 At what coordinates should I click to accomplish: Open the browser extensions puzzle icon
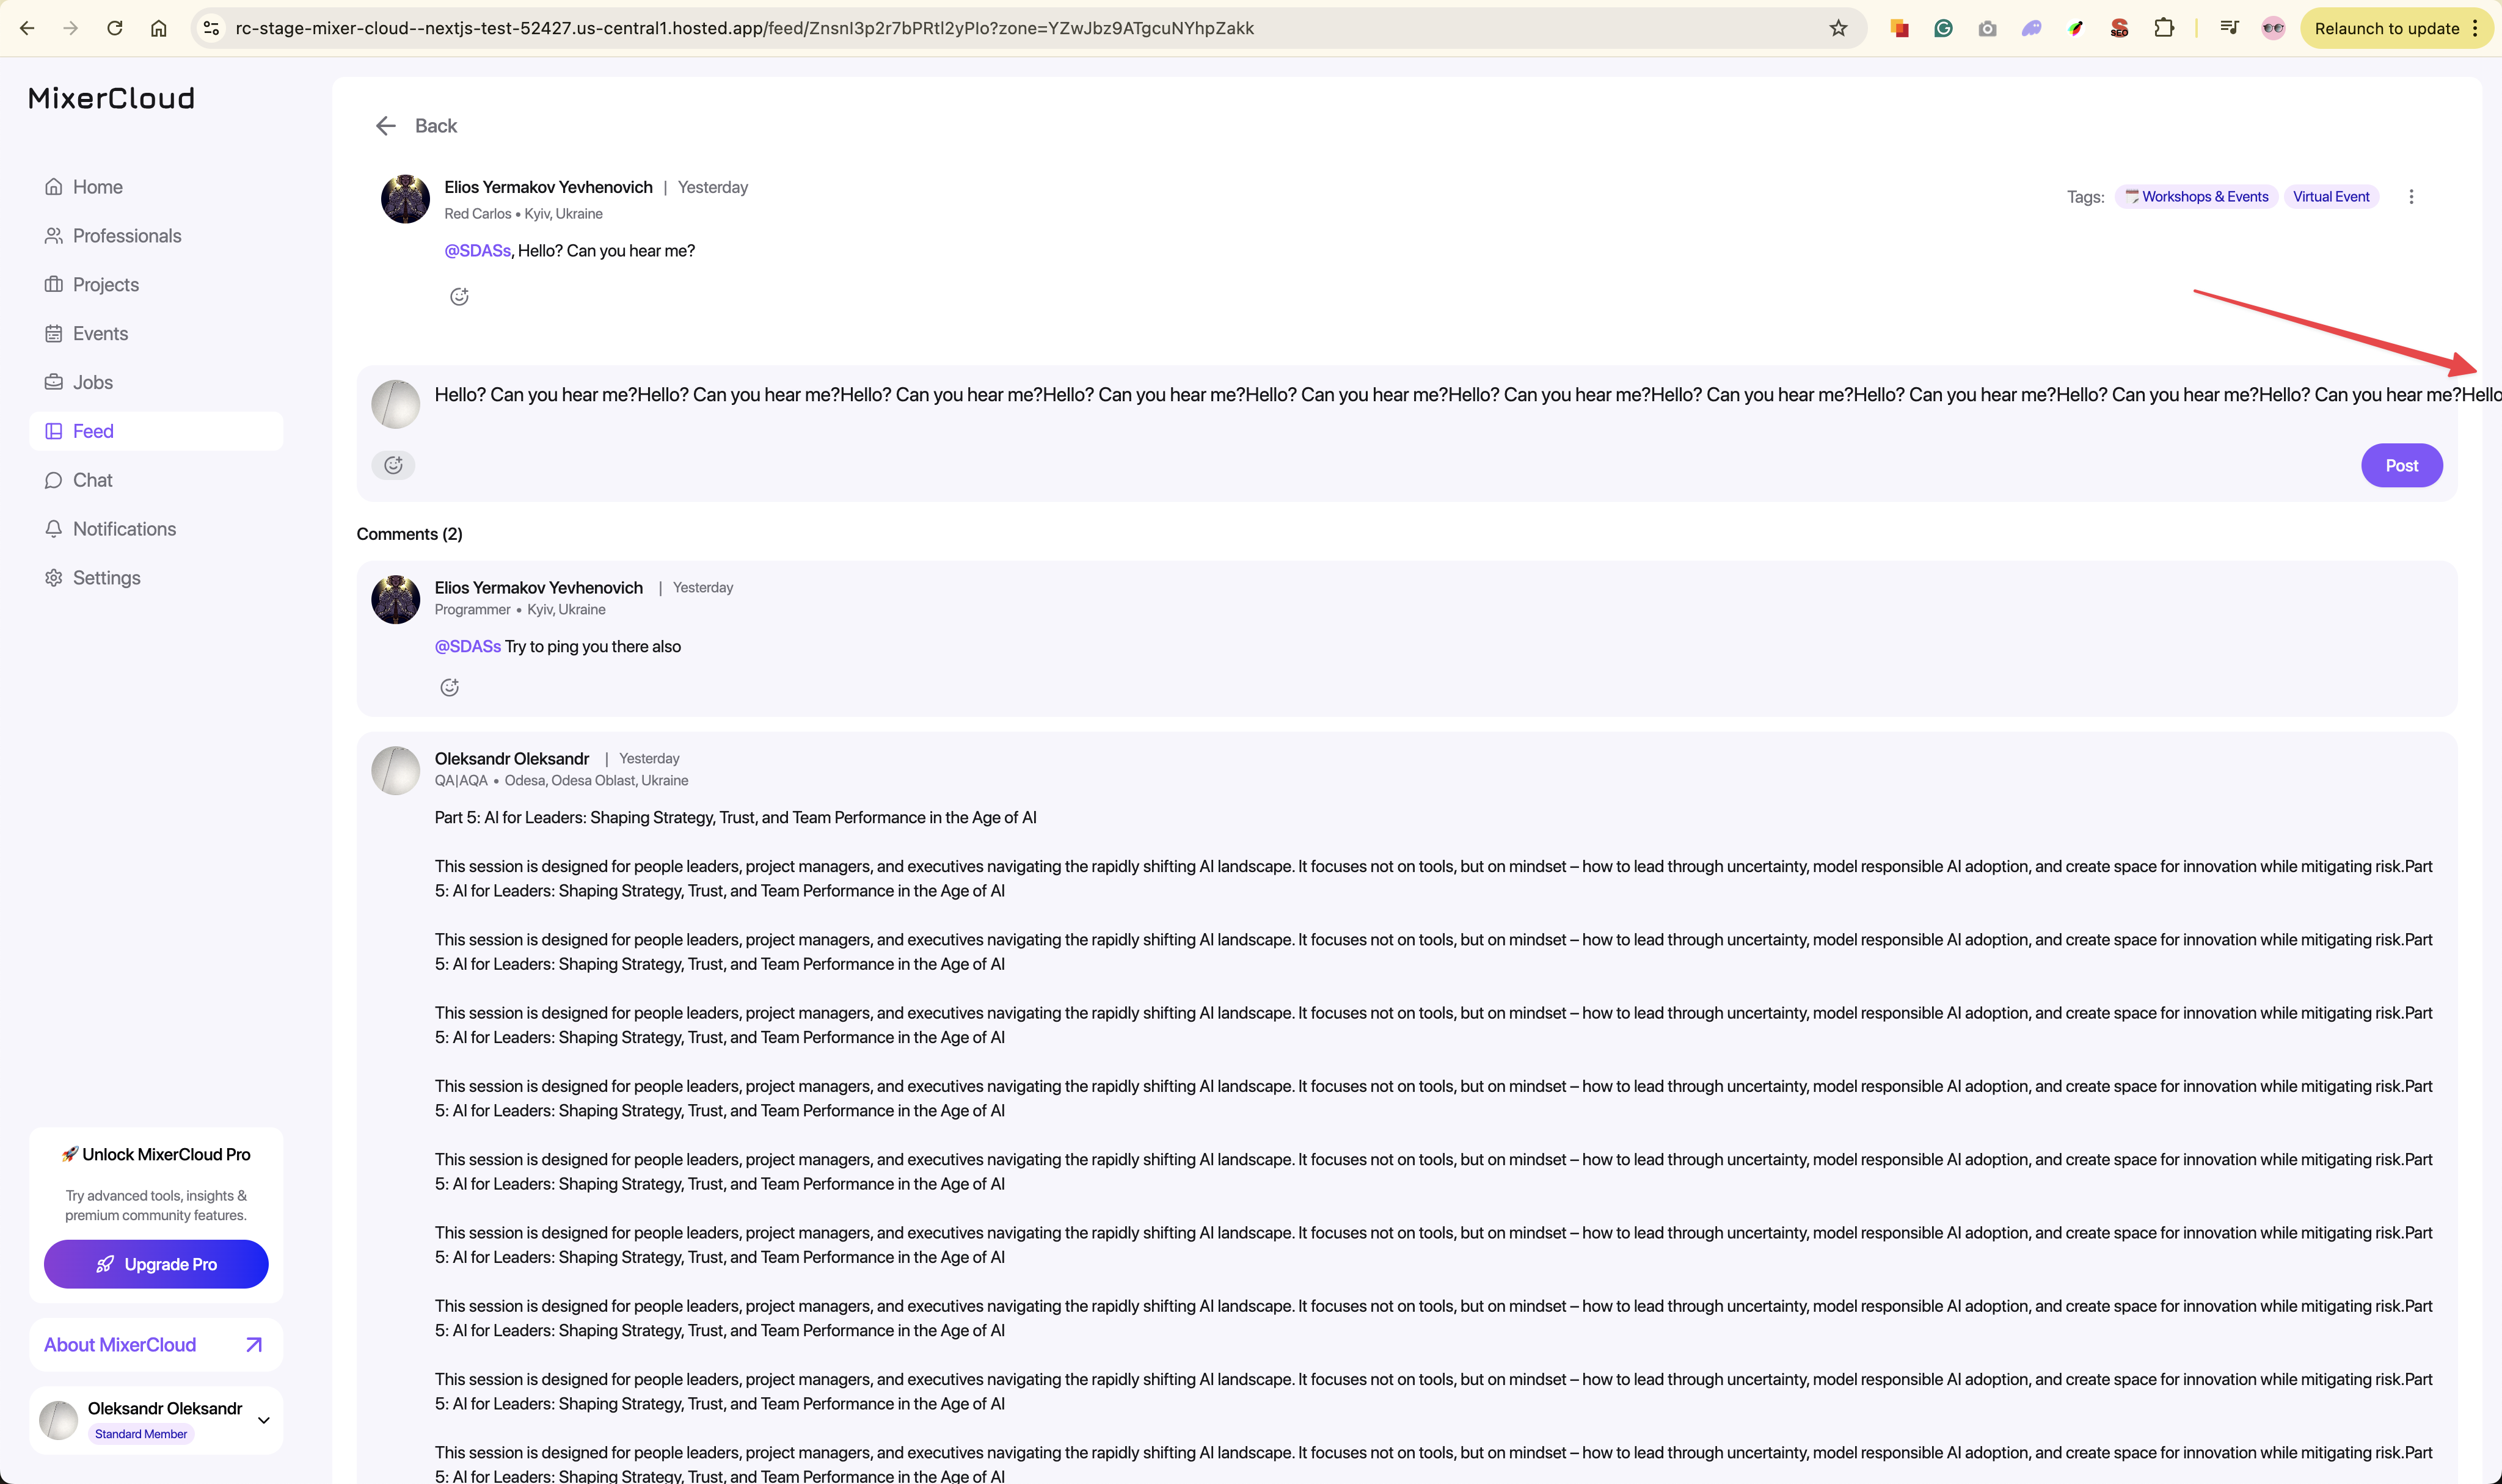coord(2163,28)
